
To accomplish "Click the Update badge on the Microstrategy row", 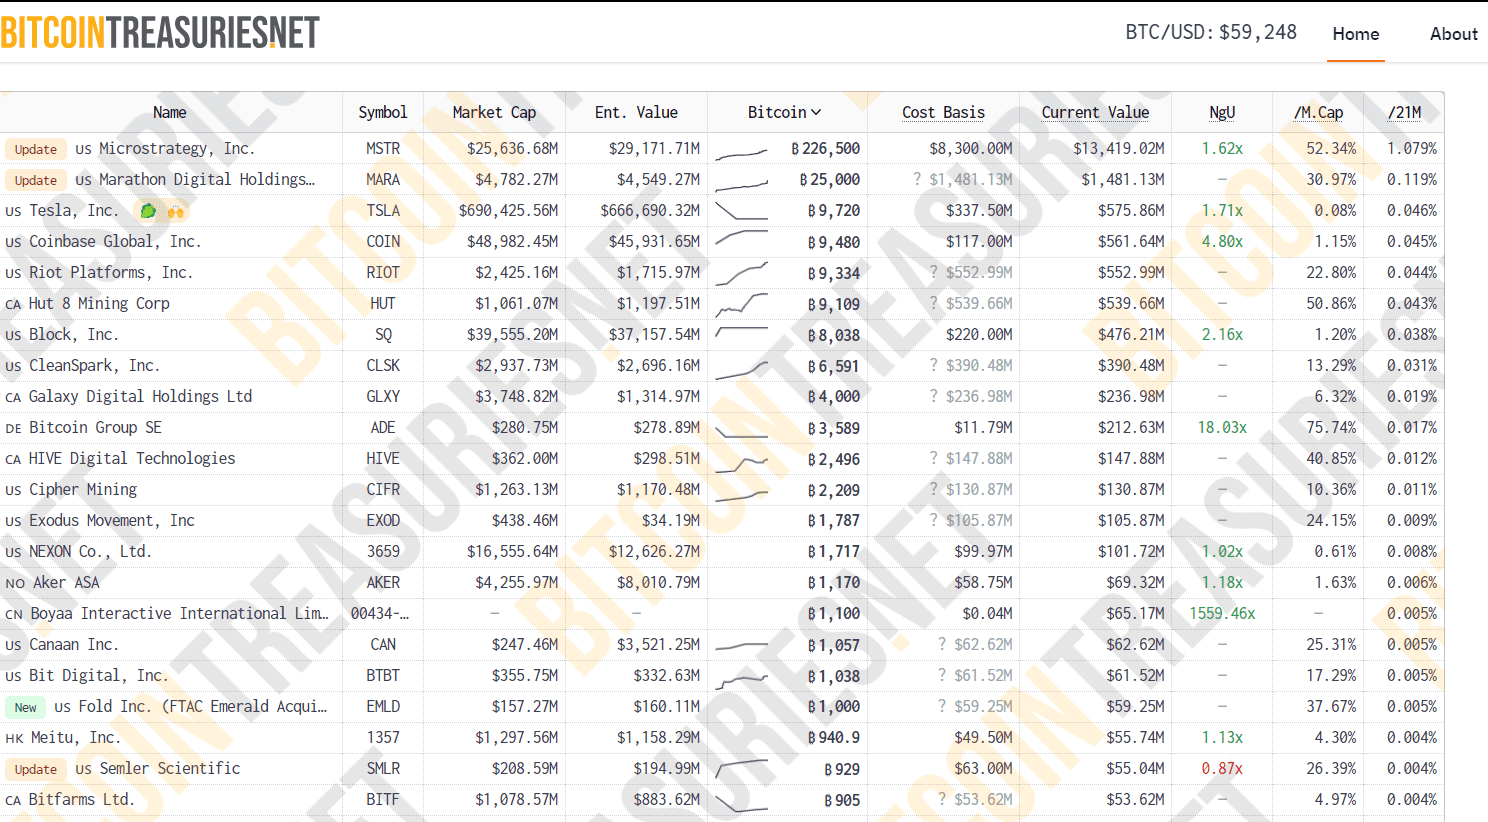I will (35, 148).
